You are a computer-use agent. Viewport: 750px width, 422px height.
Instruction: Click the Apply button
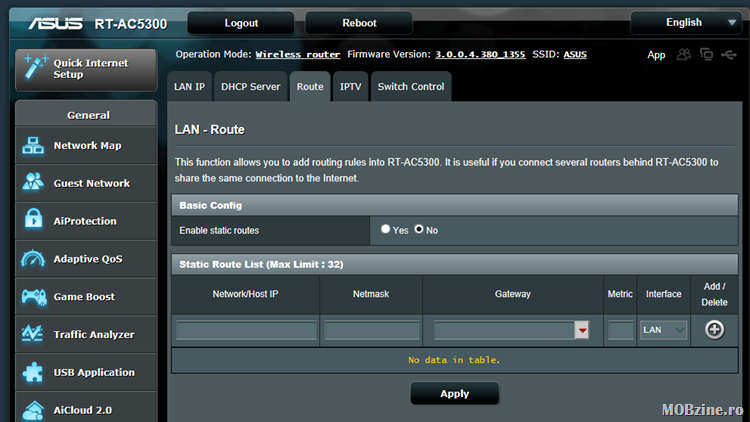pyautogui.click(x=454, y=394)
